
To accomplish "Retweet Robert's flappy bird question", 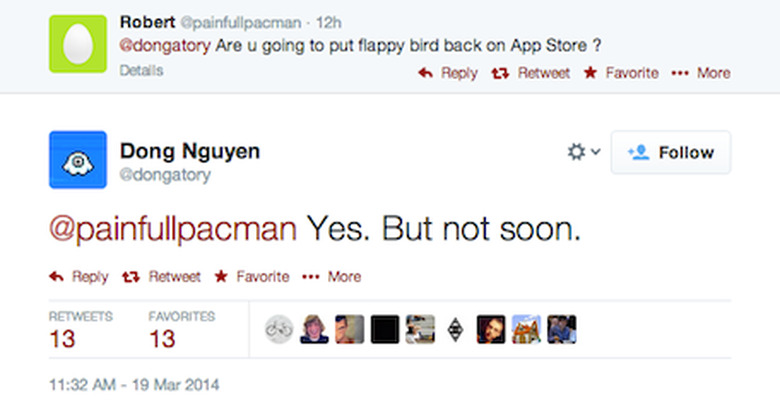I will pyautogui.click(x=531, y=73).
